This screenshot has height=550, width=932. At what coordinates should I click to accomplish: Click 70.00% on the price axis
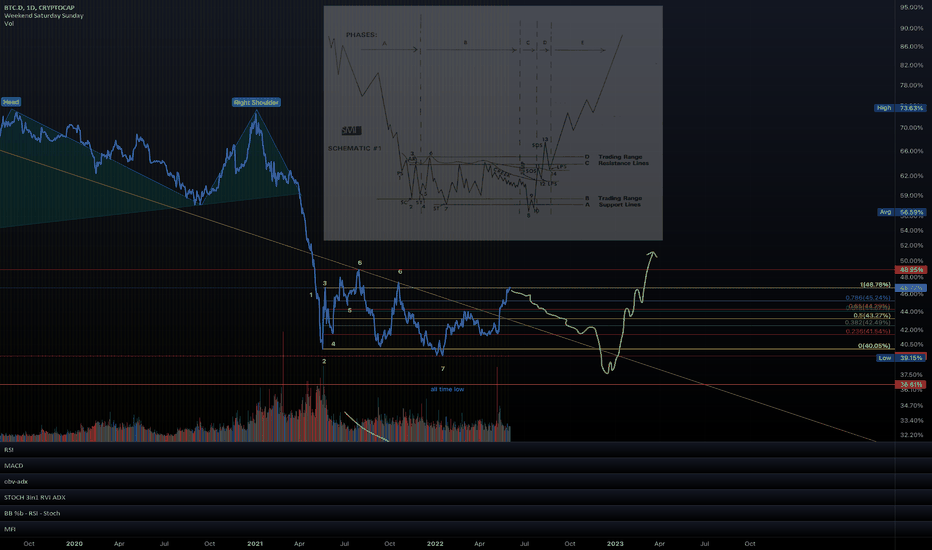click(911, 127)
